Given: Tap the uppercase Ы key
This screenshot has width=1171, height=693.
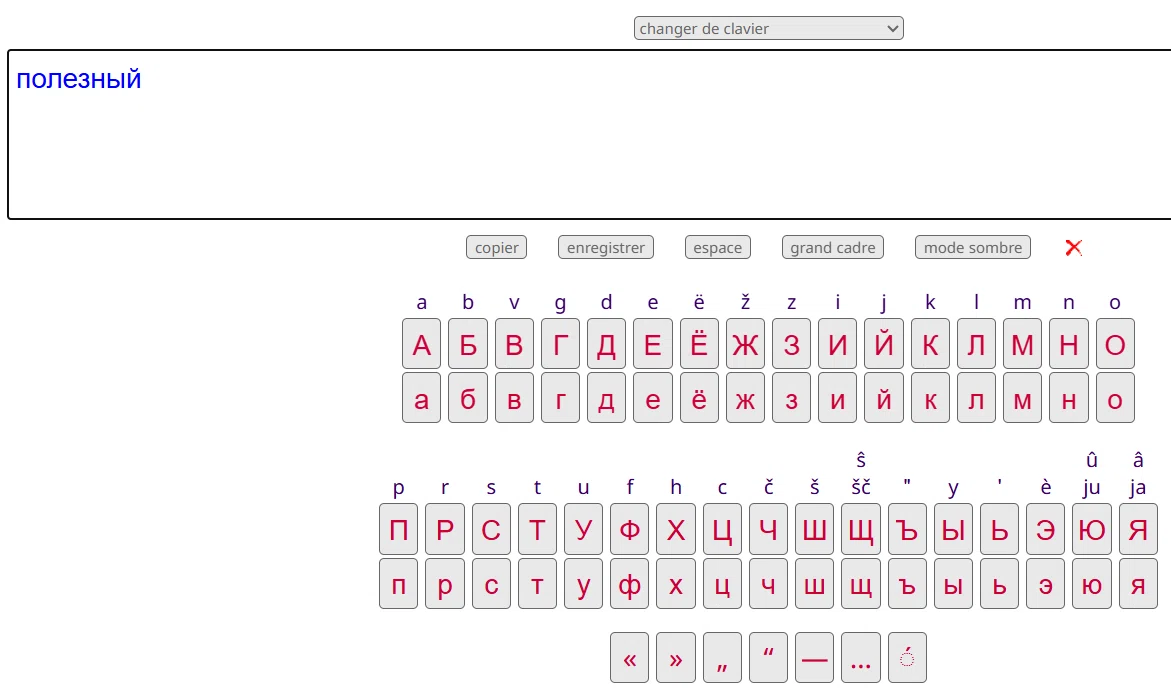Looking at the screenshot, I should point(953,529).
